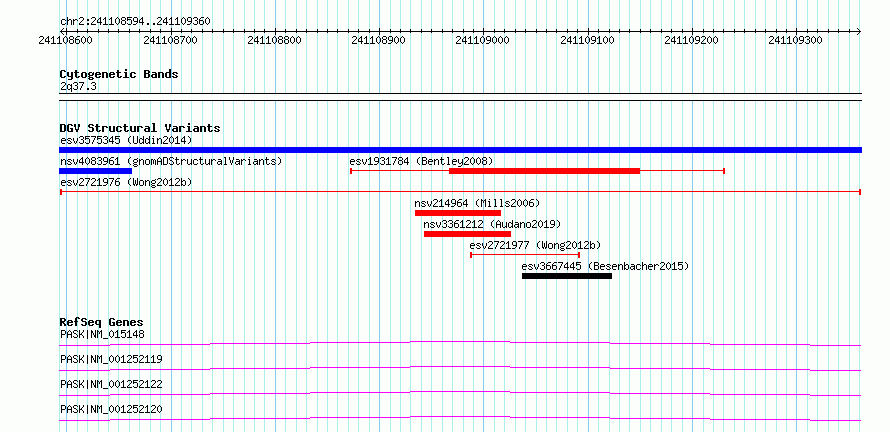Open the PASK|NM_001252119 transcript label
This screenshot has width=890, height=432.
(x=111, y=359)
